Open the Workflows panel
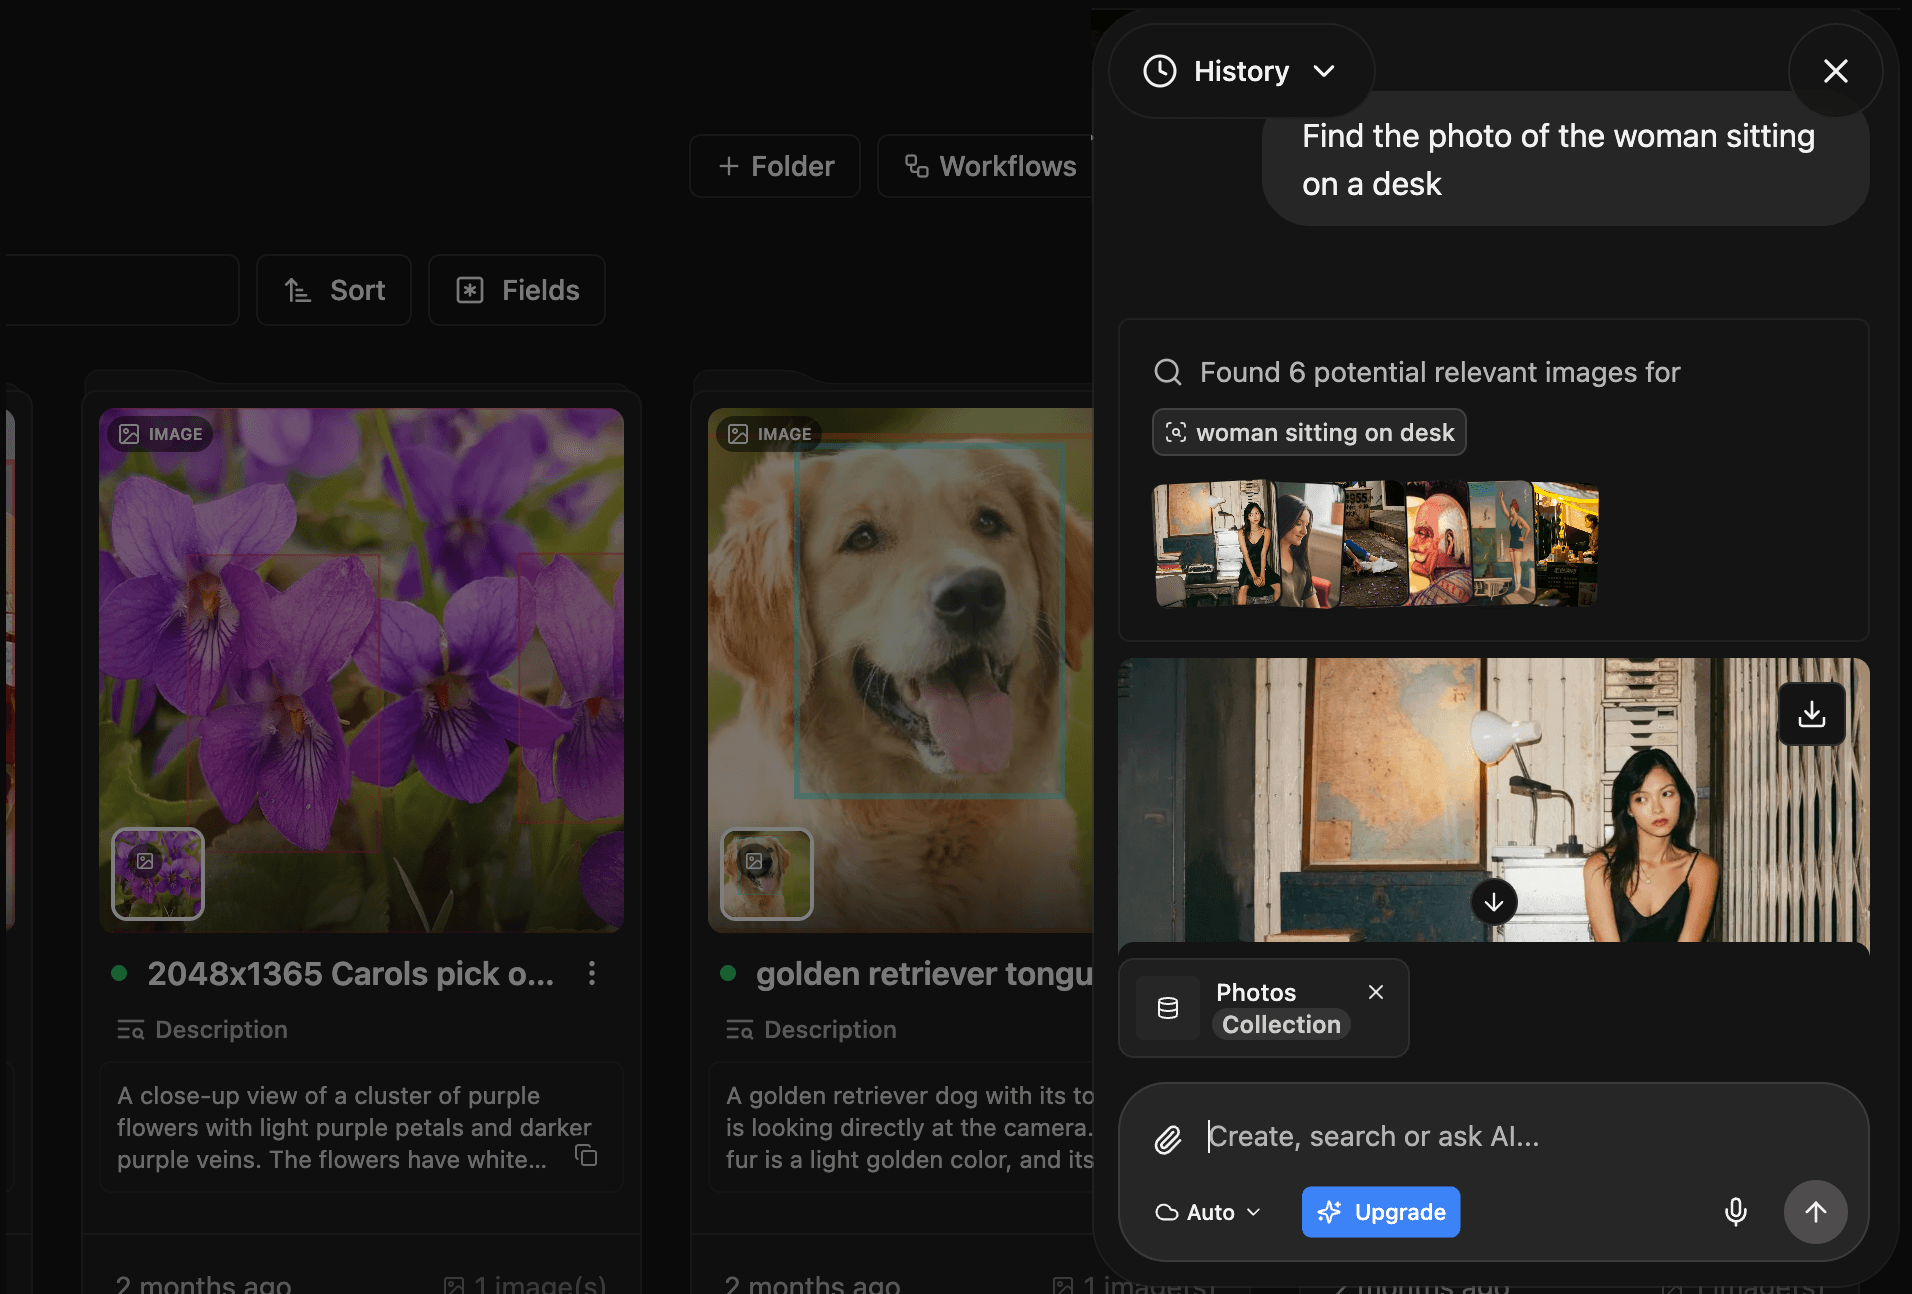The image size is (1912, 1294). click(x=991, y=166)
